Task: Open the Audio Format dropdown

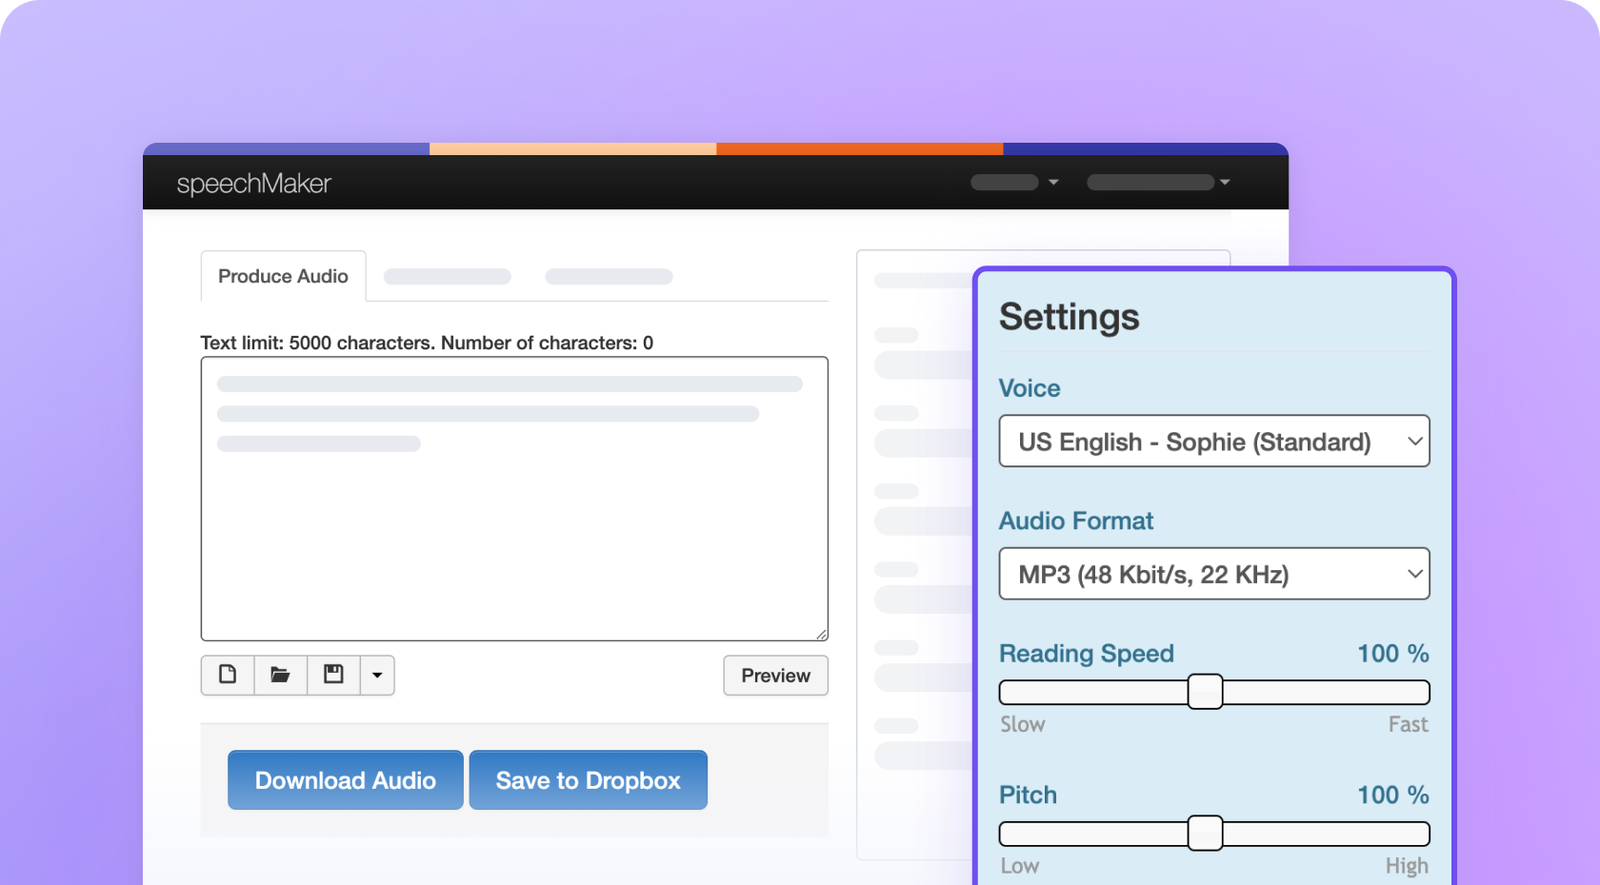Action: (x=1214, y=574)
